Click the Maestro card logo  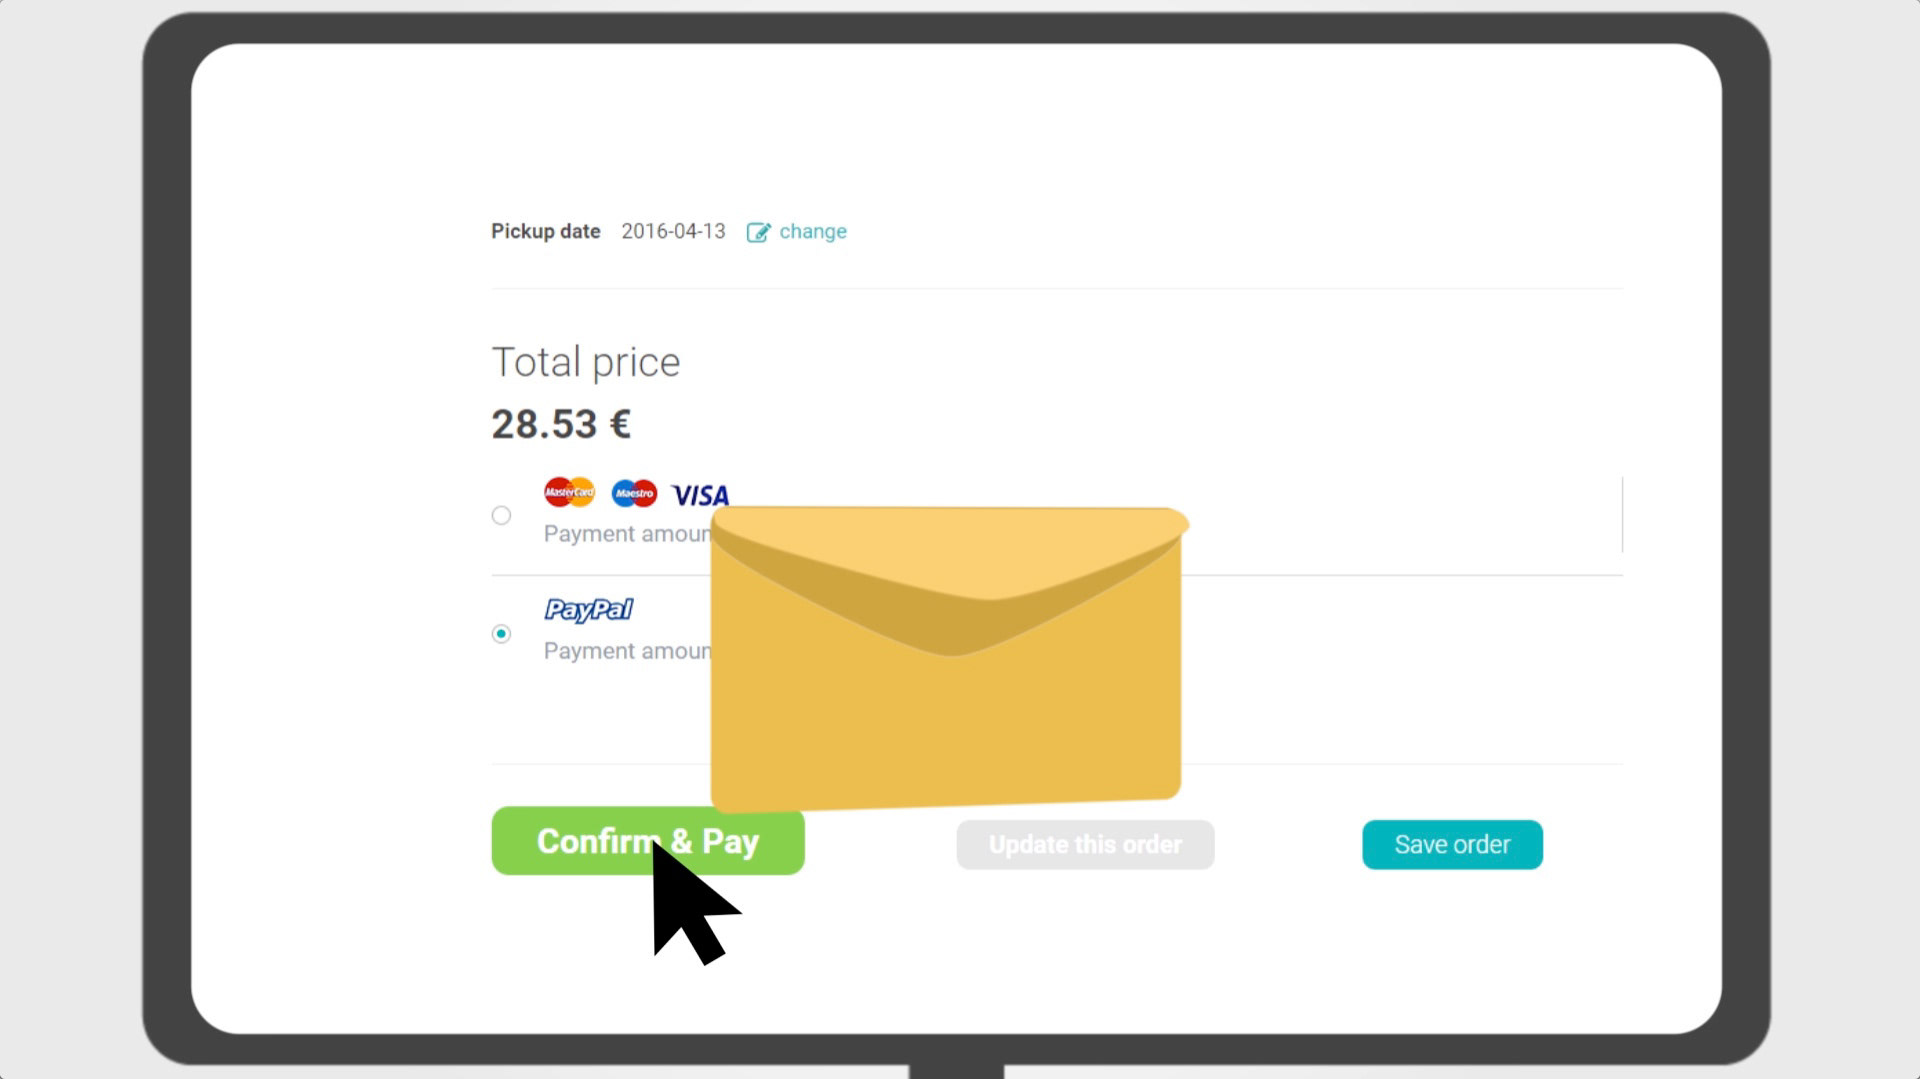[x=634, y=493]
